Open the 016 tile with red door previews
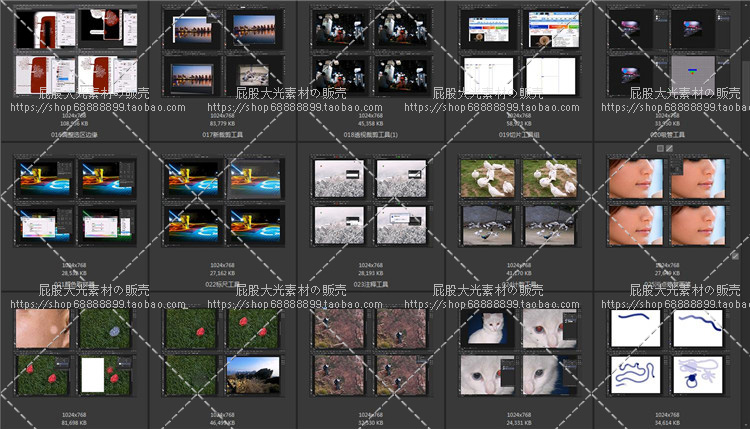 point(76,53)
